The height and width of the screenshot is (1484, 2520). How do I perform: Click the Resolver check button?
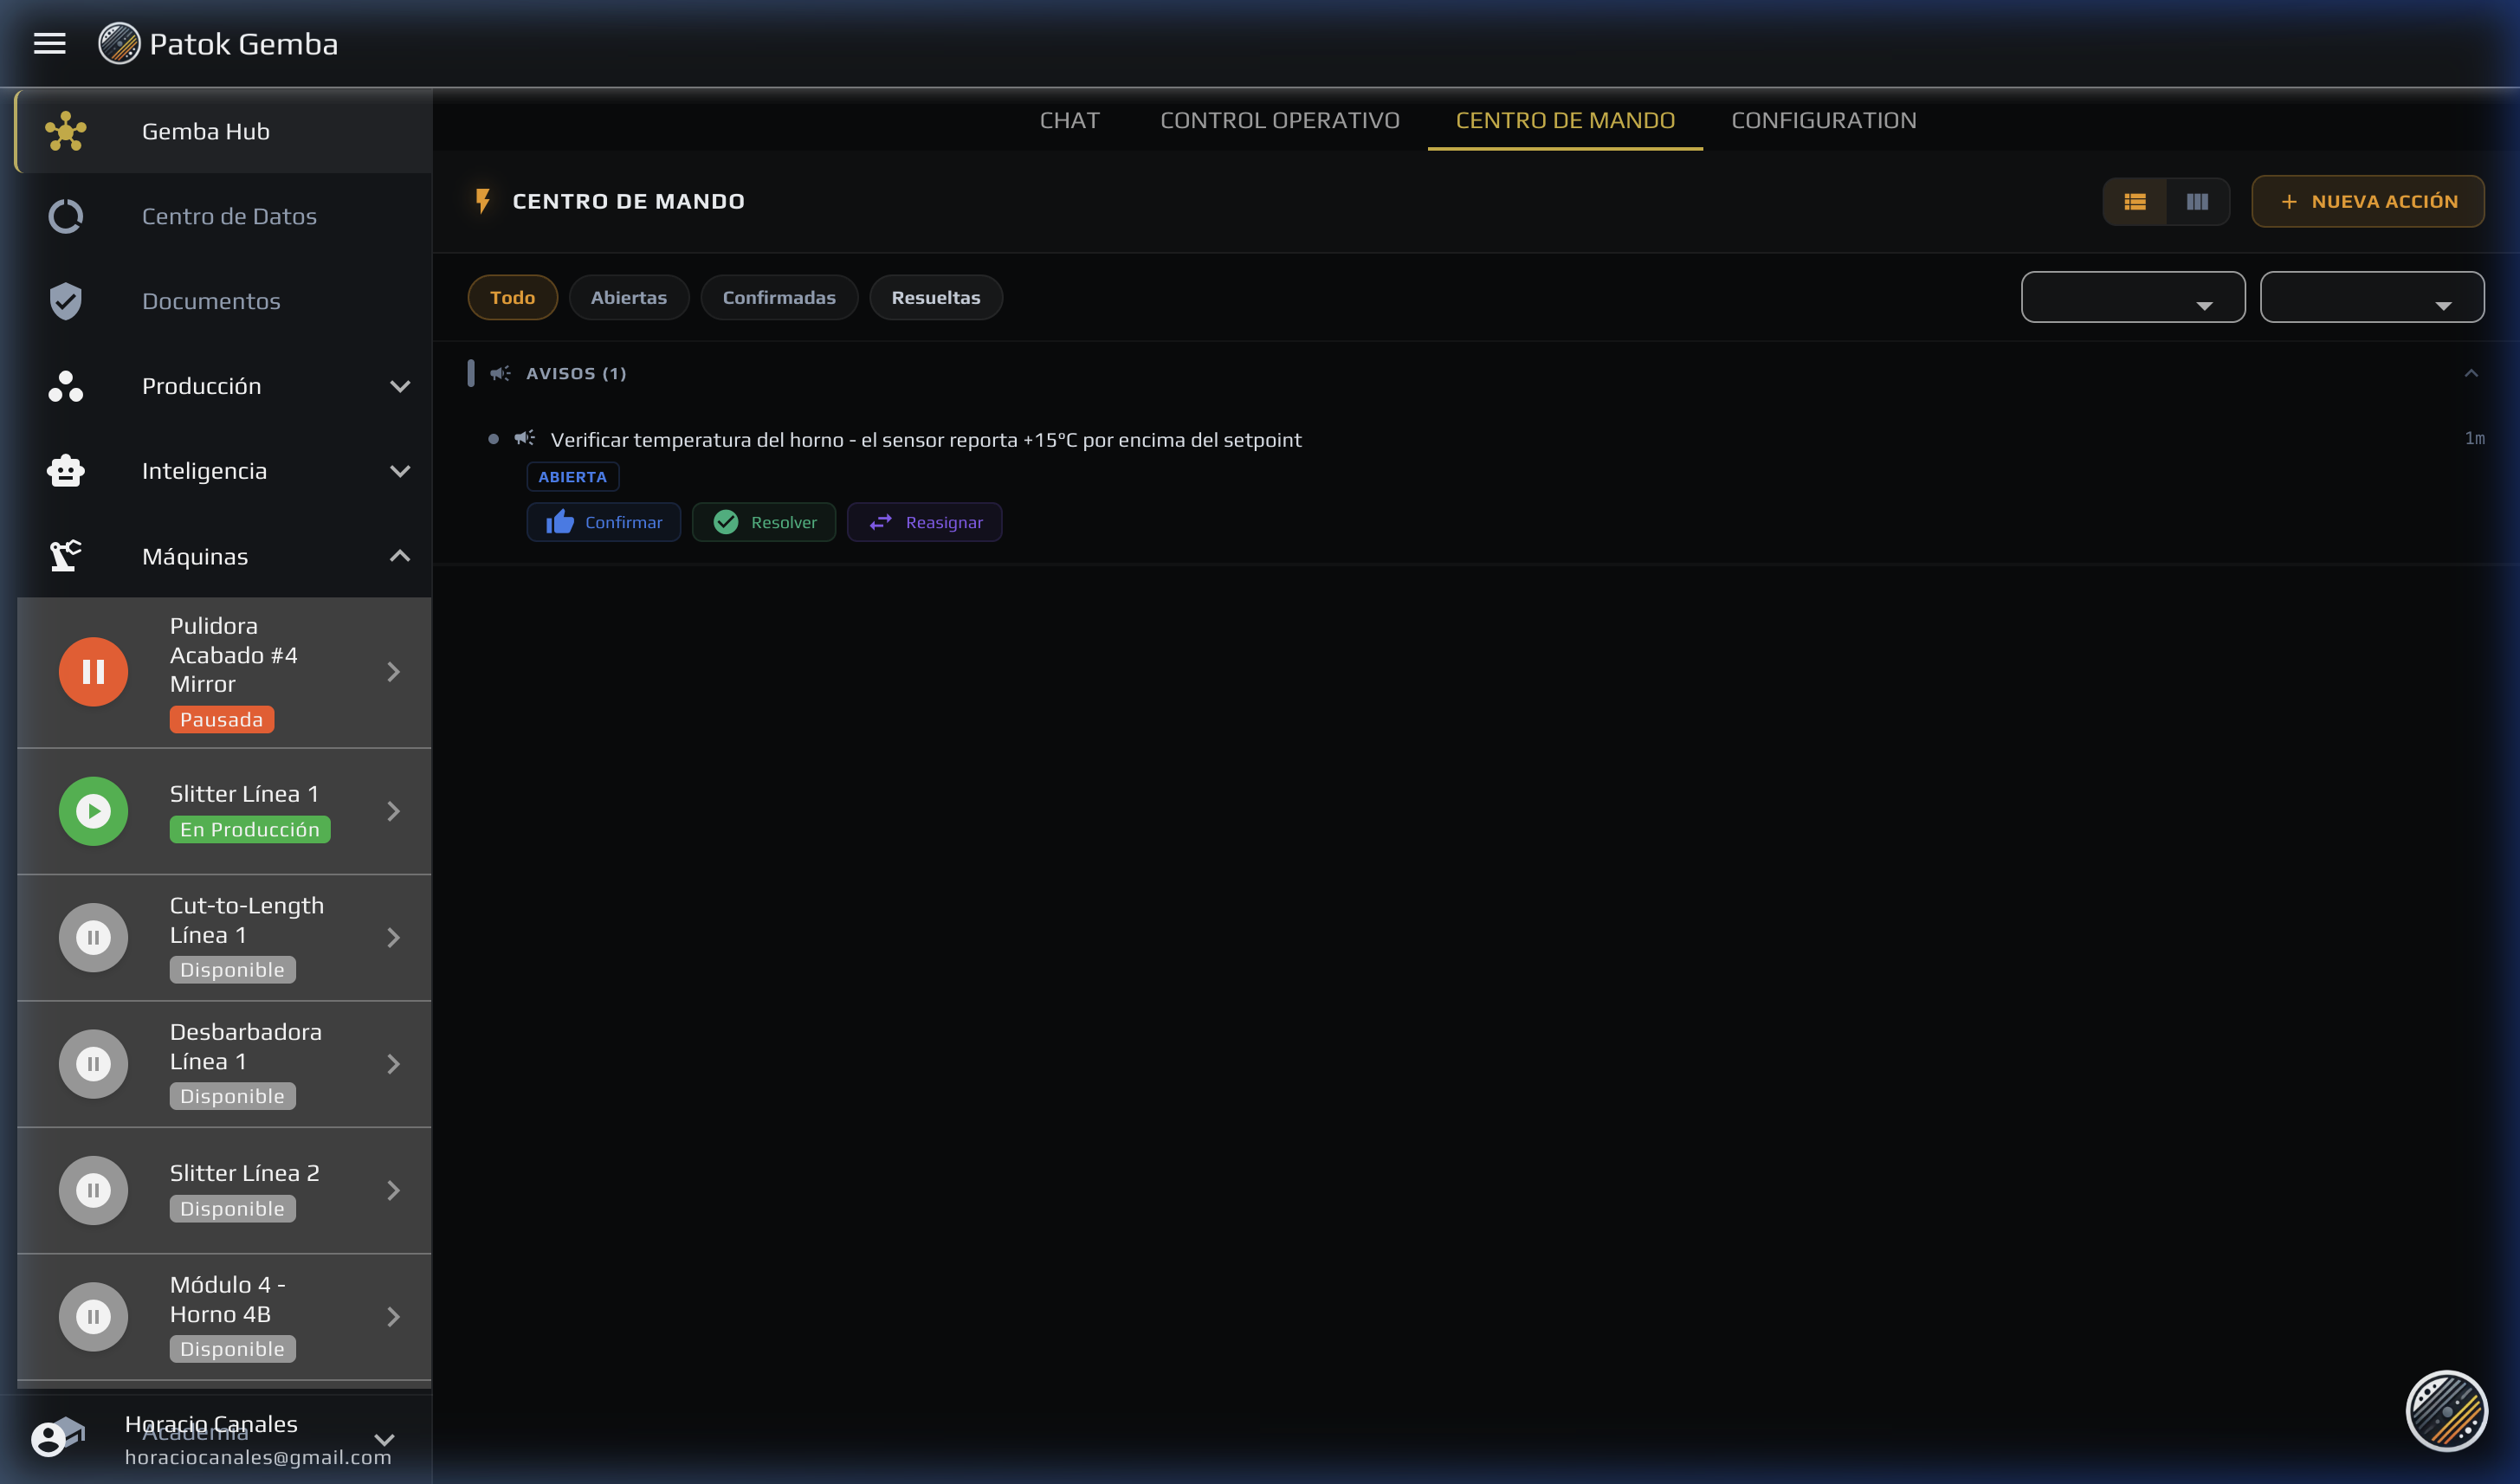(x=764, y=522)
